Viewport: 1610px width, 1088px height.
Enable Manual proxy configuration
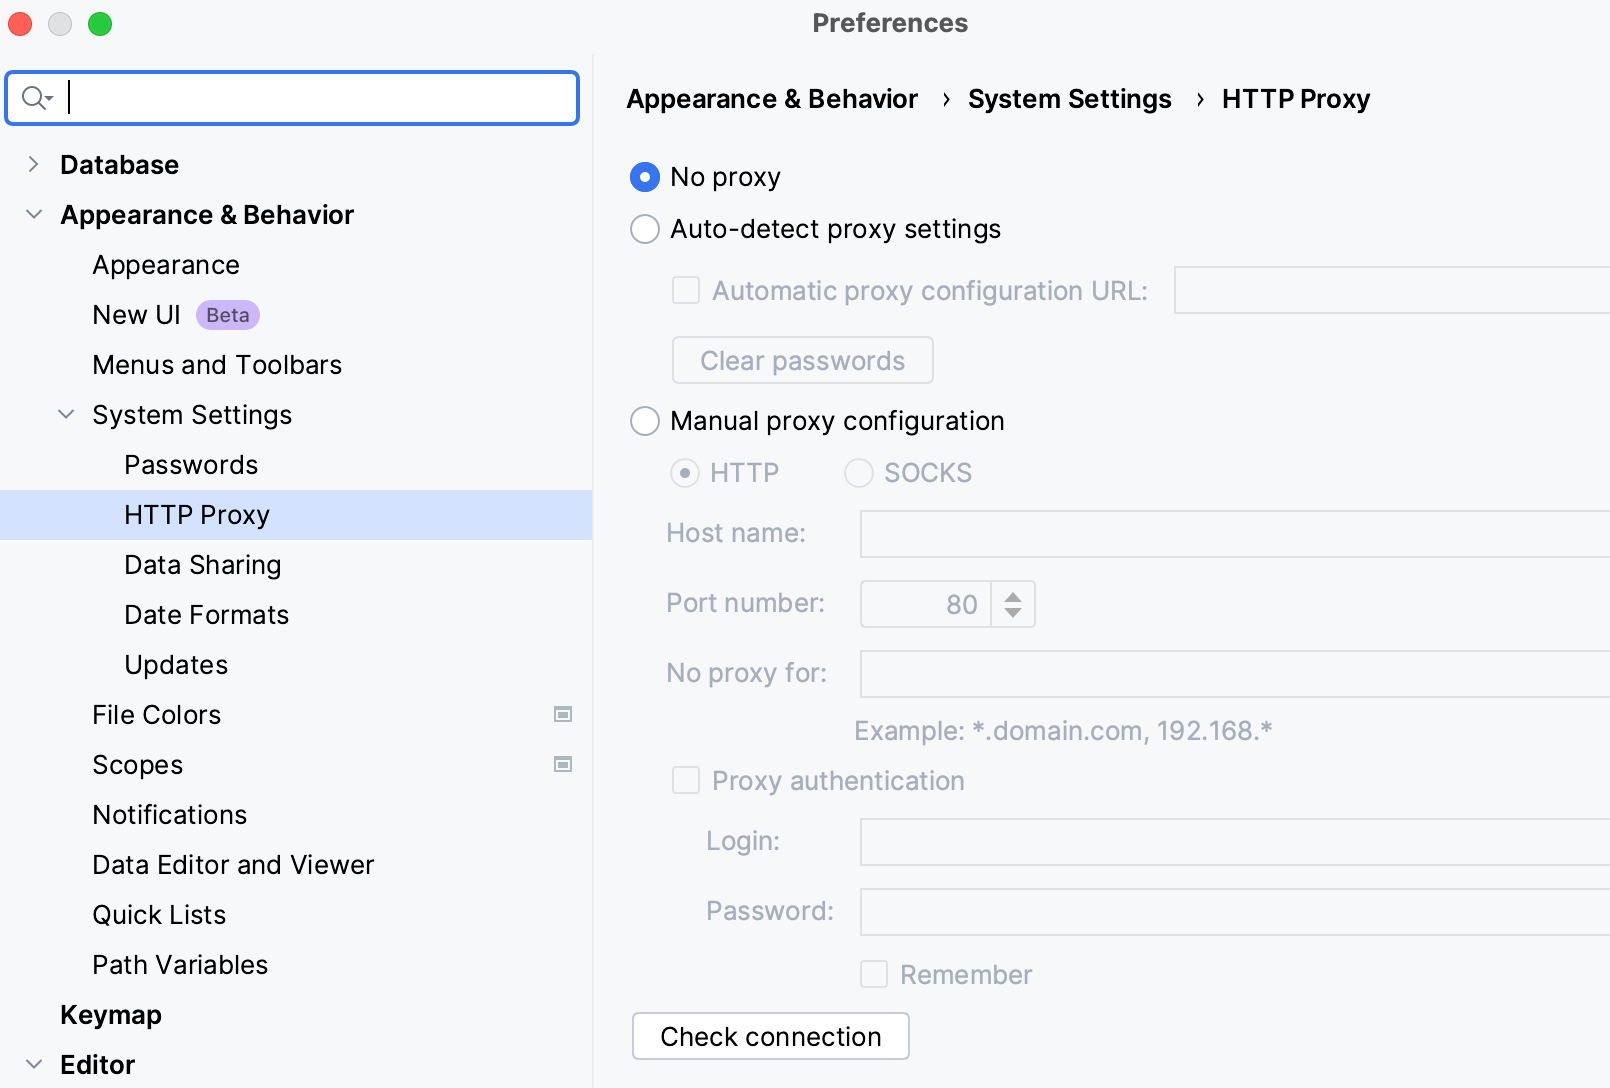tap(645, 421)
